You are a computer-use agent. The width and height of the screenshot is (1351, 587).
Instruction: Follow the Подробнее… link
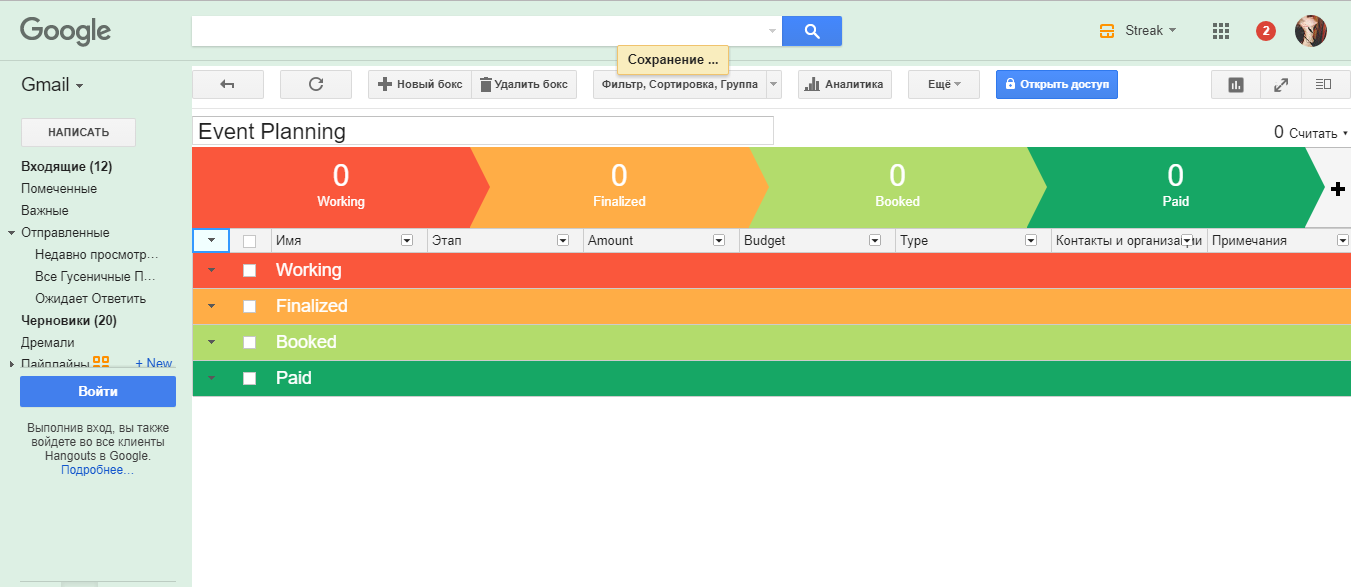point(97,469)
